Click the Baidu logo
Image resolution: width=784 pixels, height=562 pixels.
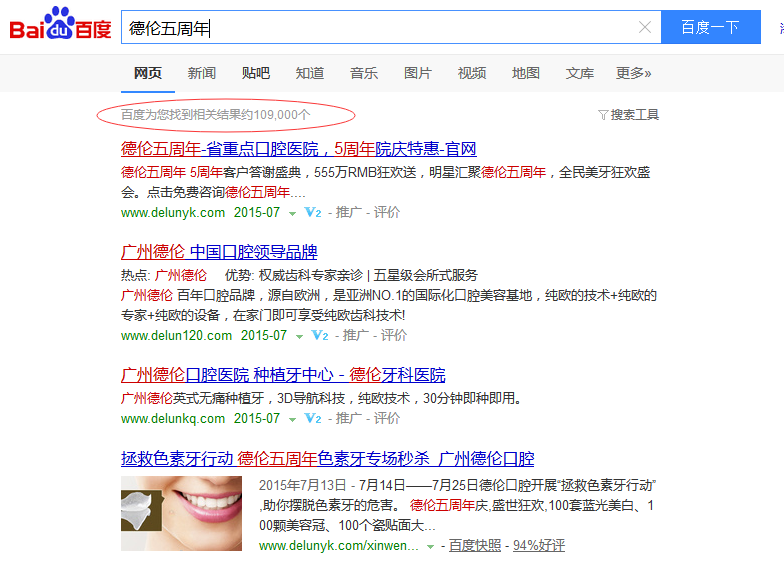60,24
